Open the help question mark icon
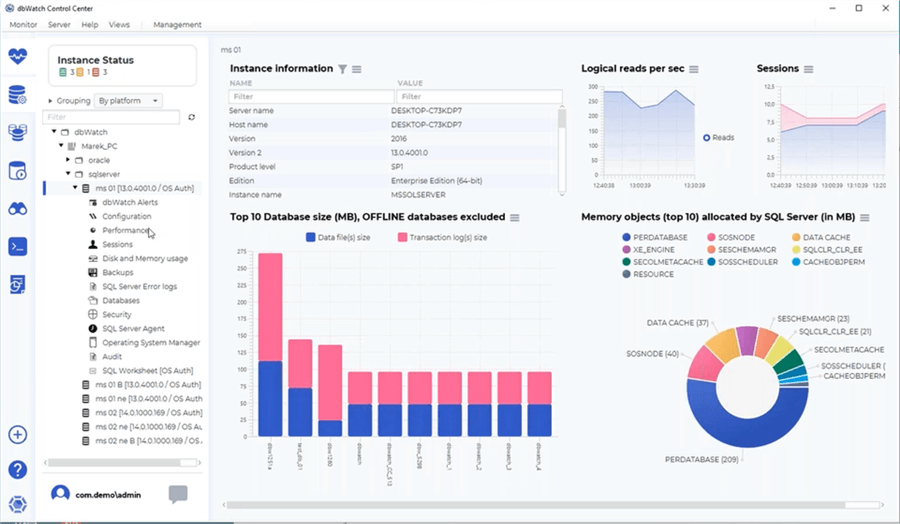900x524 pixels. (x=18, y=470)
